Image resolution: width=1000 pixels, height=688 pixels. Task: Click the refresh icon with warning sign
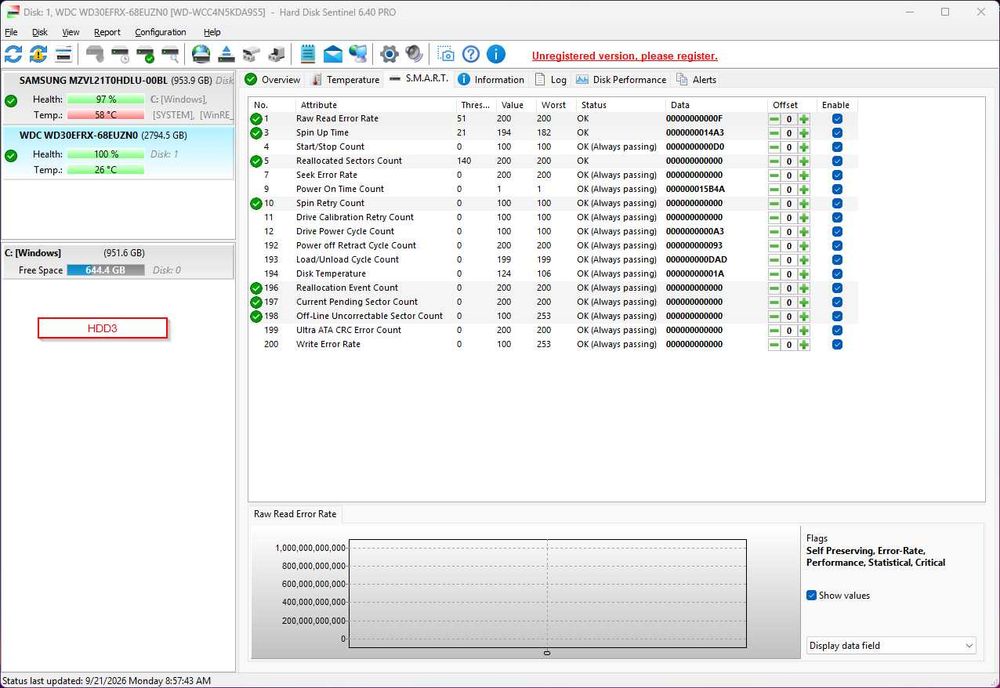(x=38, y=54)
